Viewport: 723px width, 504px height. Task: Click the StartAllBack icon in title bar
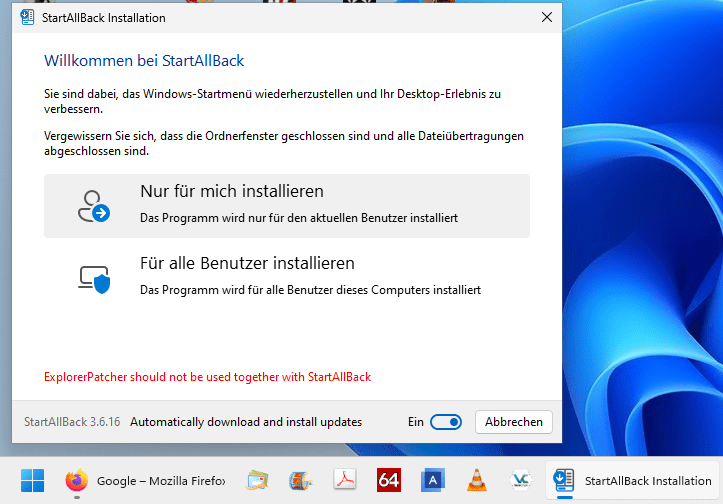click(x=27, y=18)
